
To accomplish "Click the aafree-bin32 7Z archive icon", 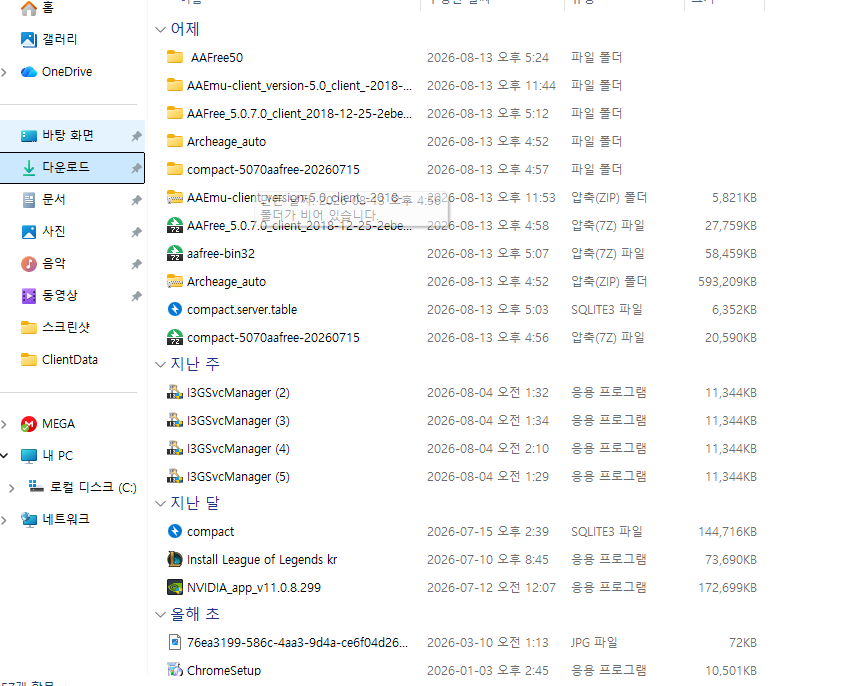I will pos(175,253).
